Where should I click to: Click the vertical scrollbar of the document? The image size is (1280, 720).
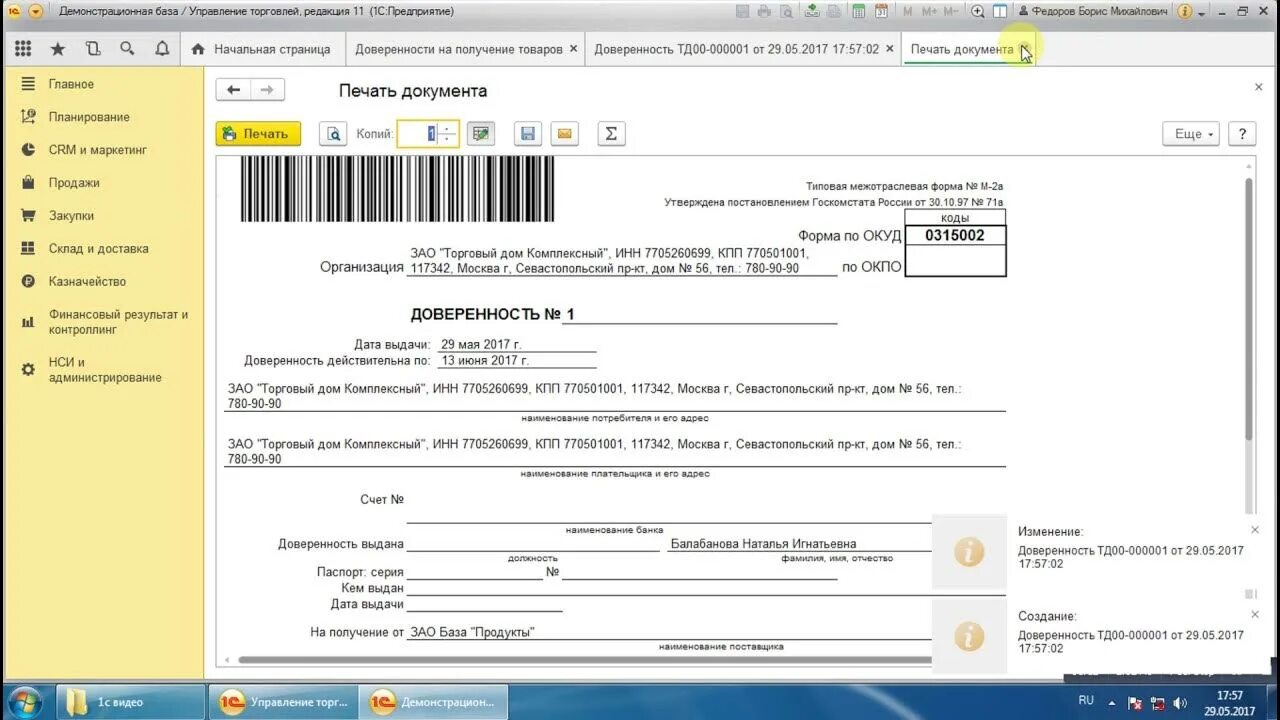1248,310
